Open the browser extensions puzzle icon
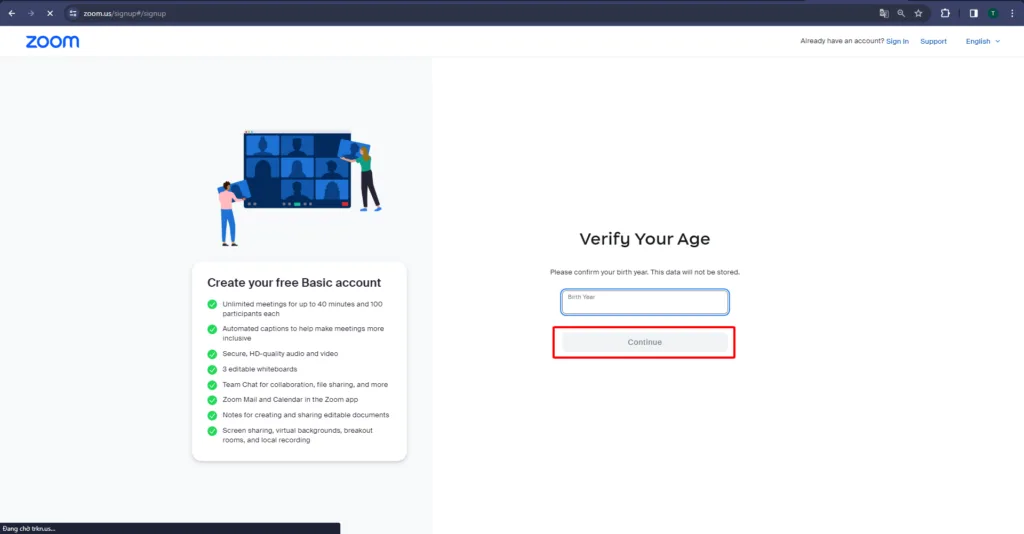 pyautogui.click(x=945, y=13)
